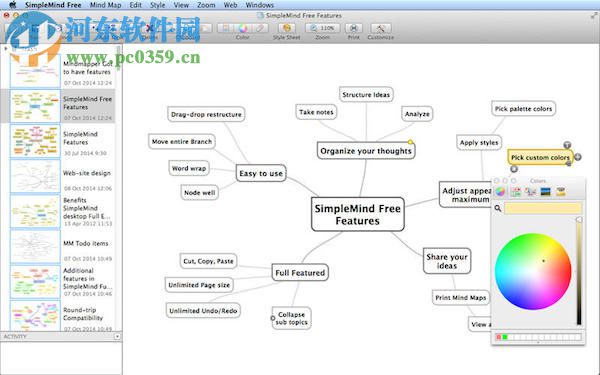Select the Print Mind Maps node
The image size is (600, 375).
(461, 297)
